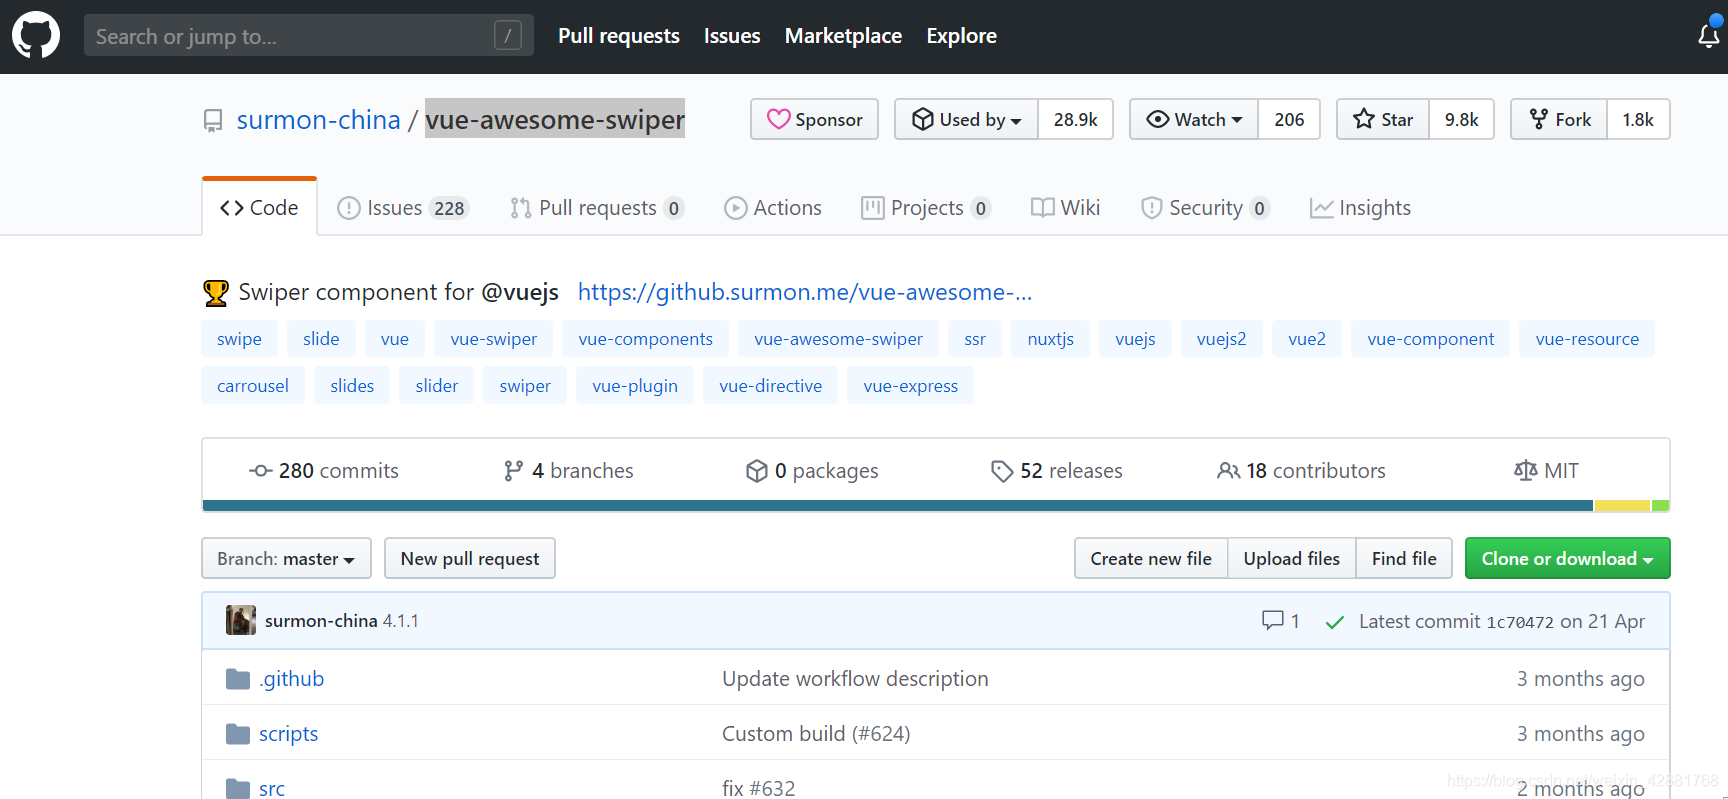Switch to the Insights tab
The image size is (1728, 799).
1361,208
